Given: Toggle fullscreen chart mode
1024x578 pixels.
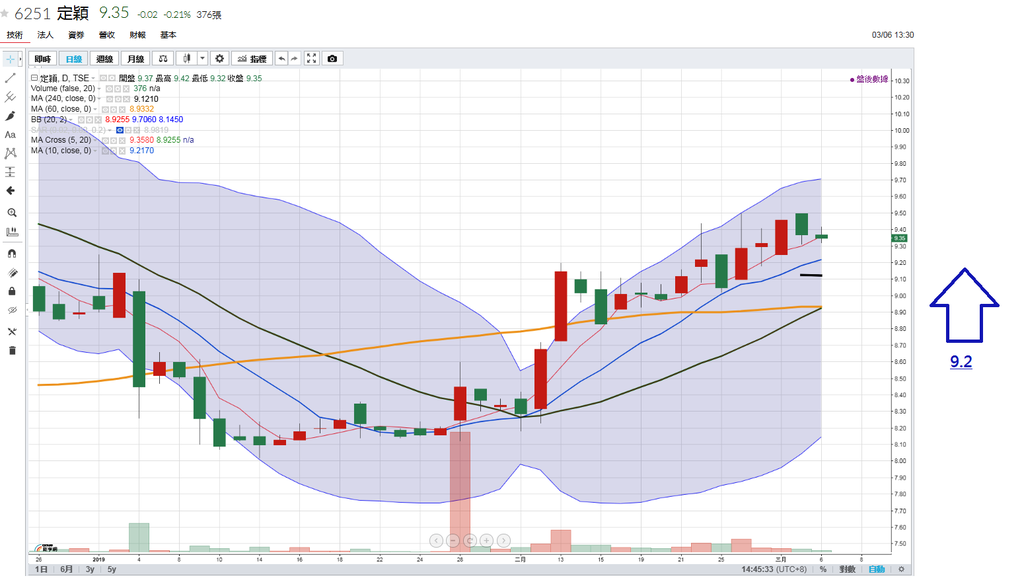Looking at the screenshot, I should (x=312, y=59).
